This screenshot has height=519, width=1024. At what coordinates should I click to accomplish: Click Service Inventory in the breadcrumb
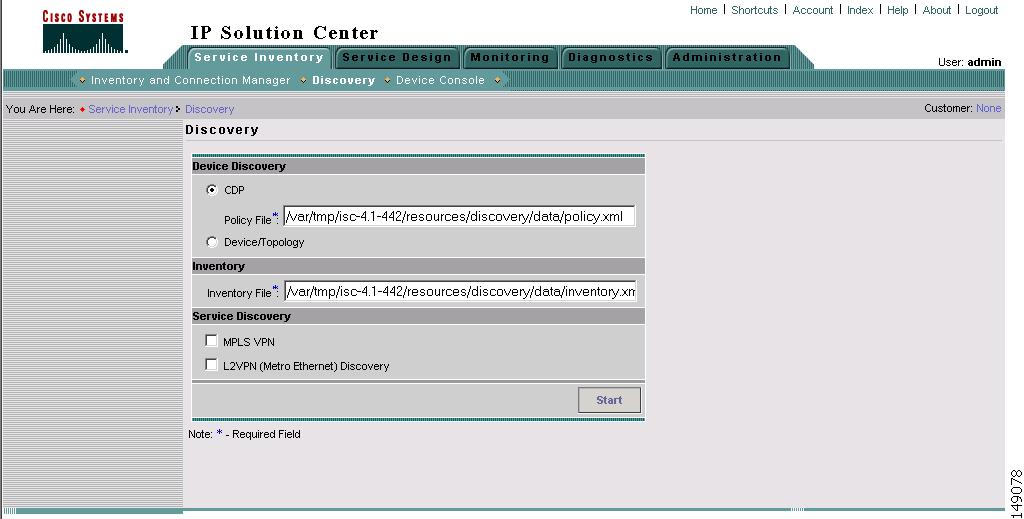click(131, 109)
